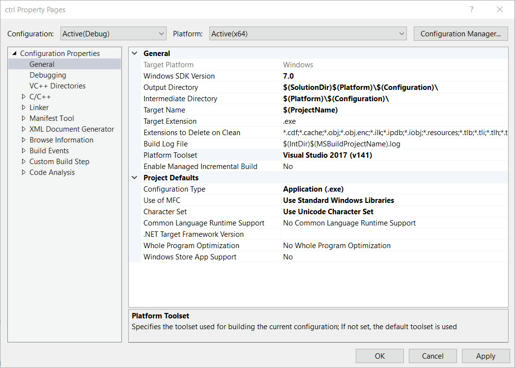Click the Intermediate Directory value field
This screenshot has width=515, height=368.
click(x=395, y=99)
